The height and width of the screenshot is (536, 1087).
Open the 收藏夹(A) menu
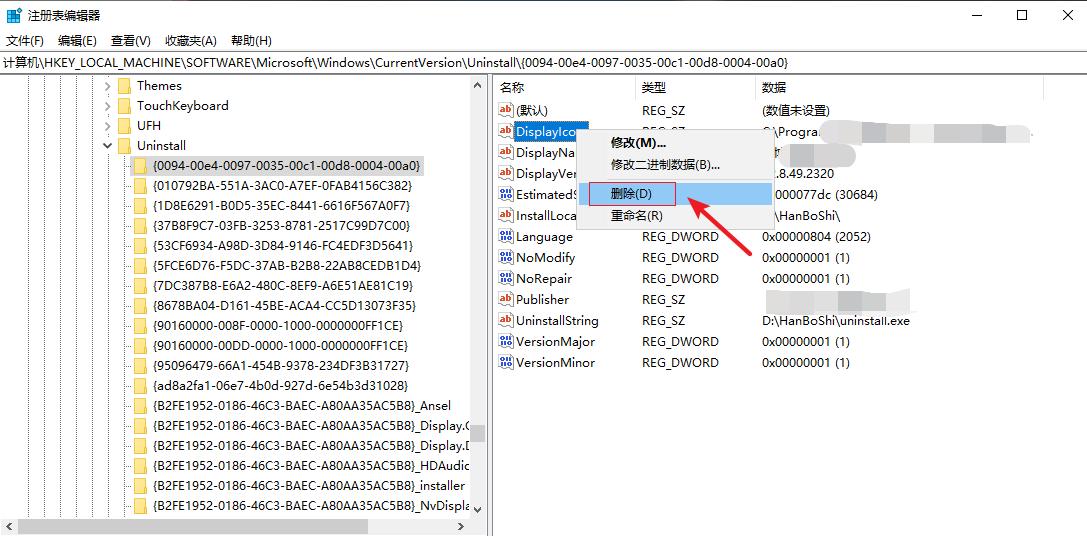click(x=190, y=41)
